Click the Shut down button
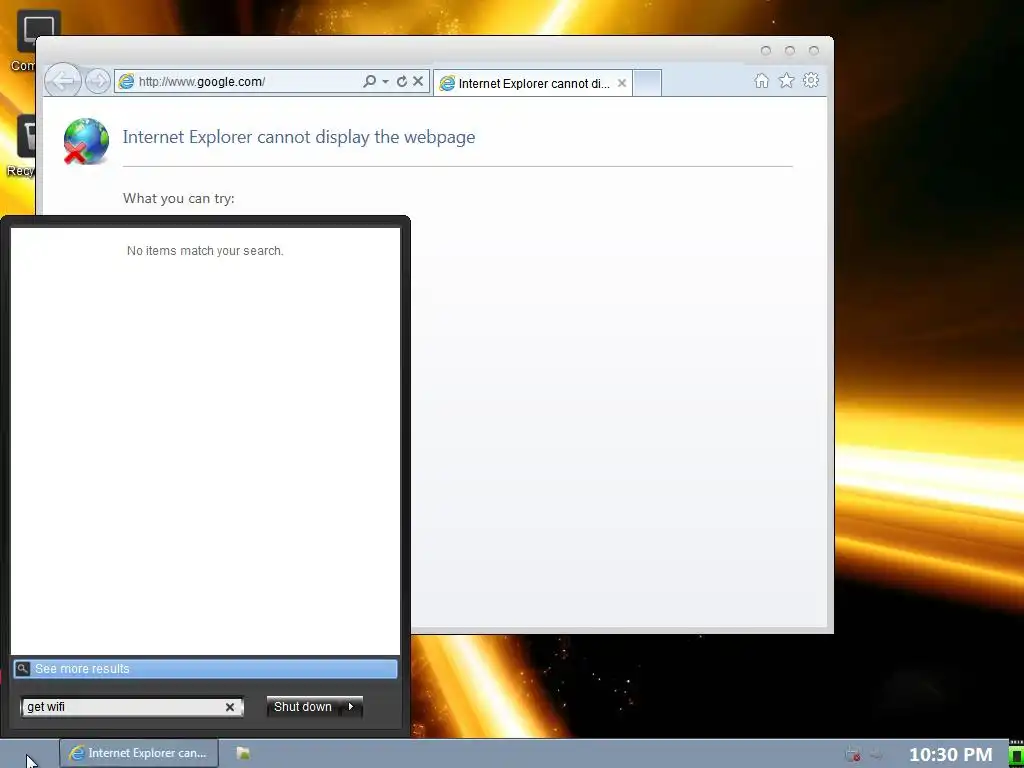Image resolution: width=1024 pixels, height=768 pixels. click(x=303, y=707)
